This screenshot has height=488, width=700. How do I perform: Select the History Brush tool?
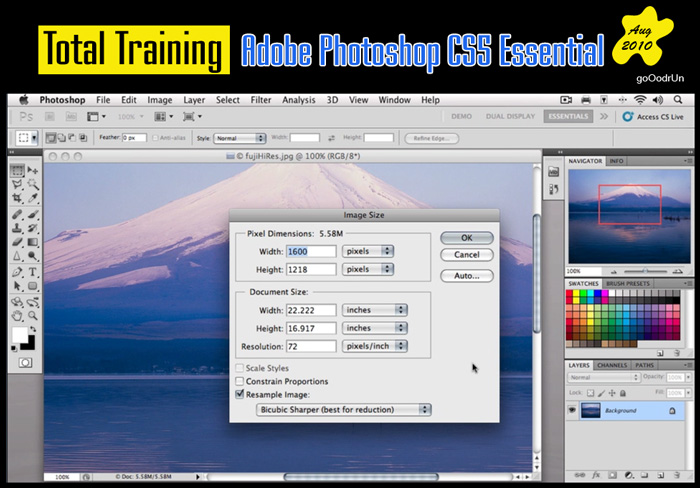[x=33, y=228]
